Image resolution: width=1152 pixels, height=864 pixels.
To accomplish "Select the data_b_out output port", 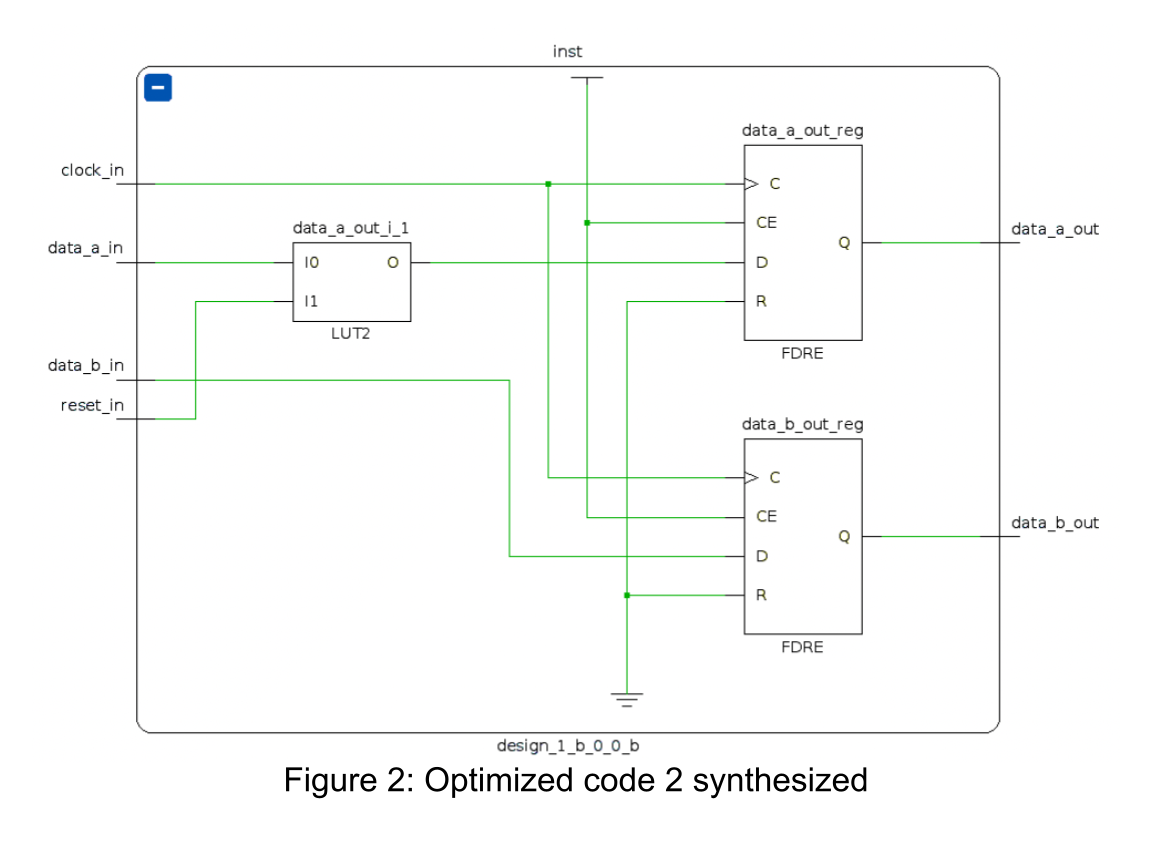I will click(1054, 524).
